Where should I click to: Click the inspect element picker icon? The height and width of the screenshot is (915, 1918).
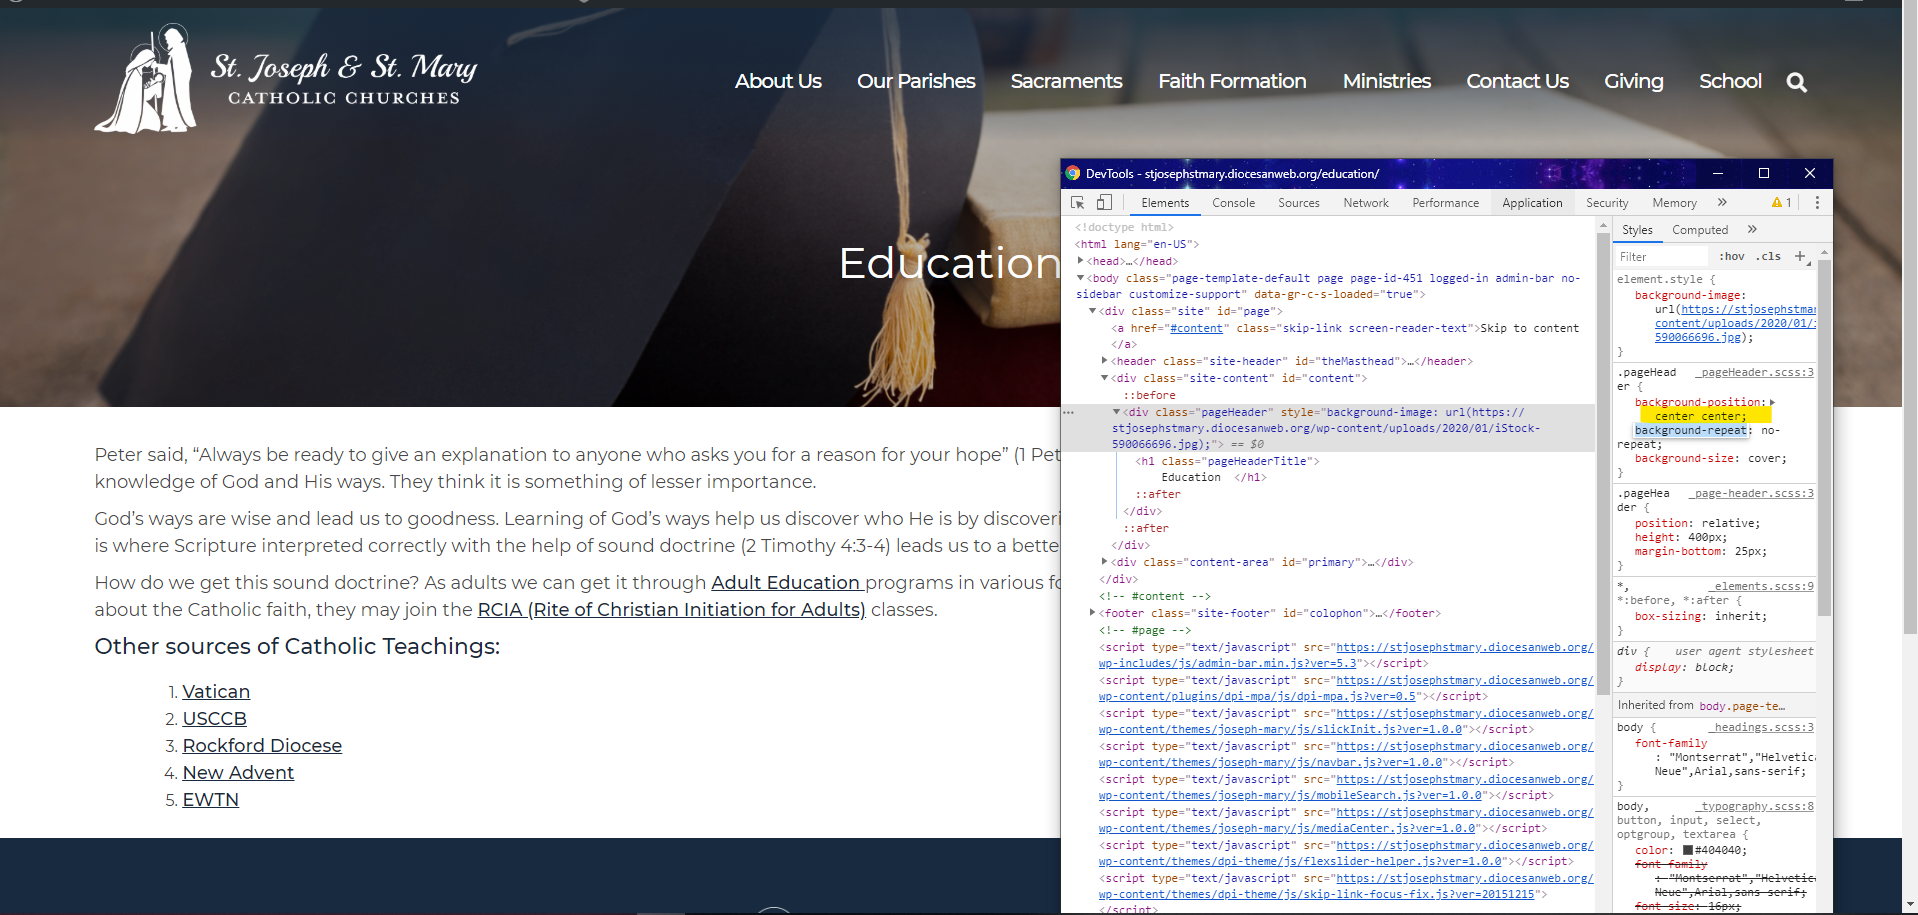click(x=1077, y=203)
